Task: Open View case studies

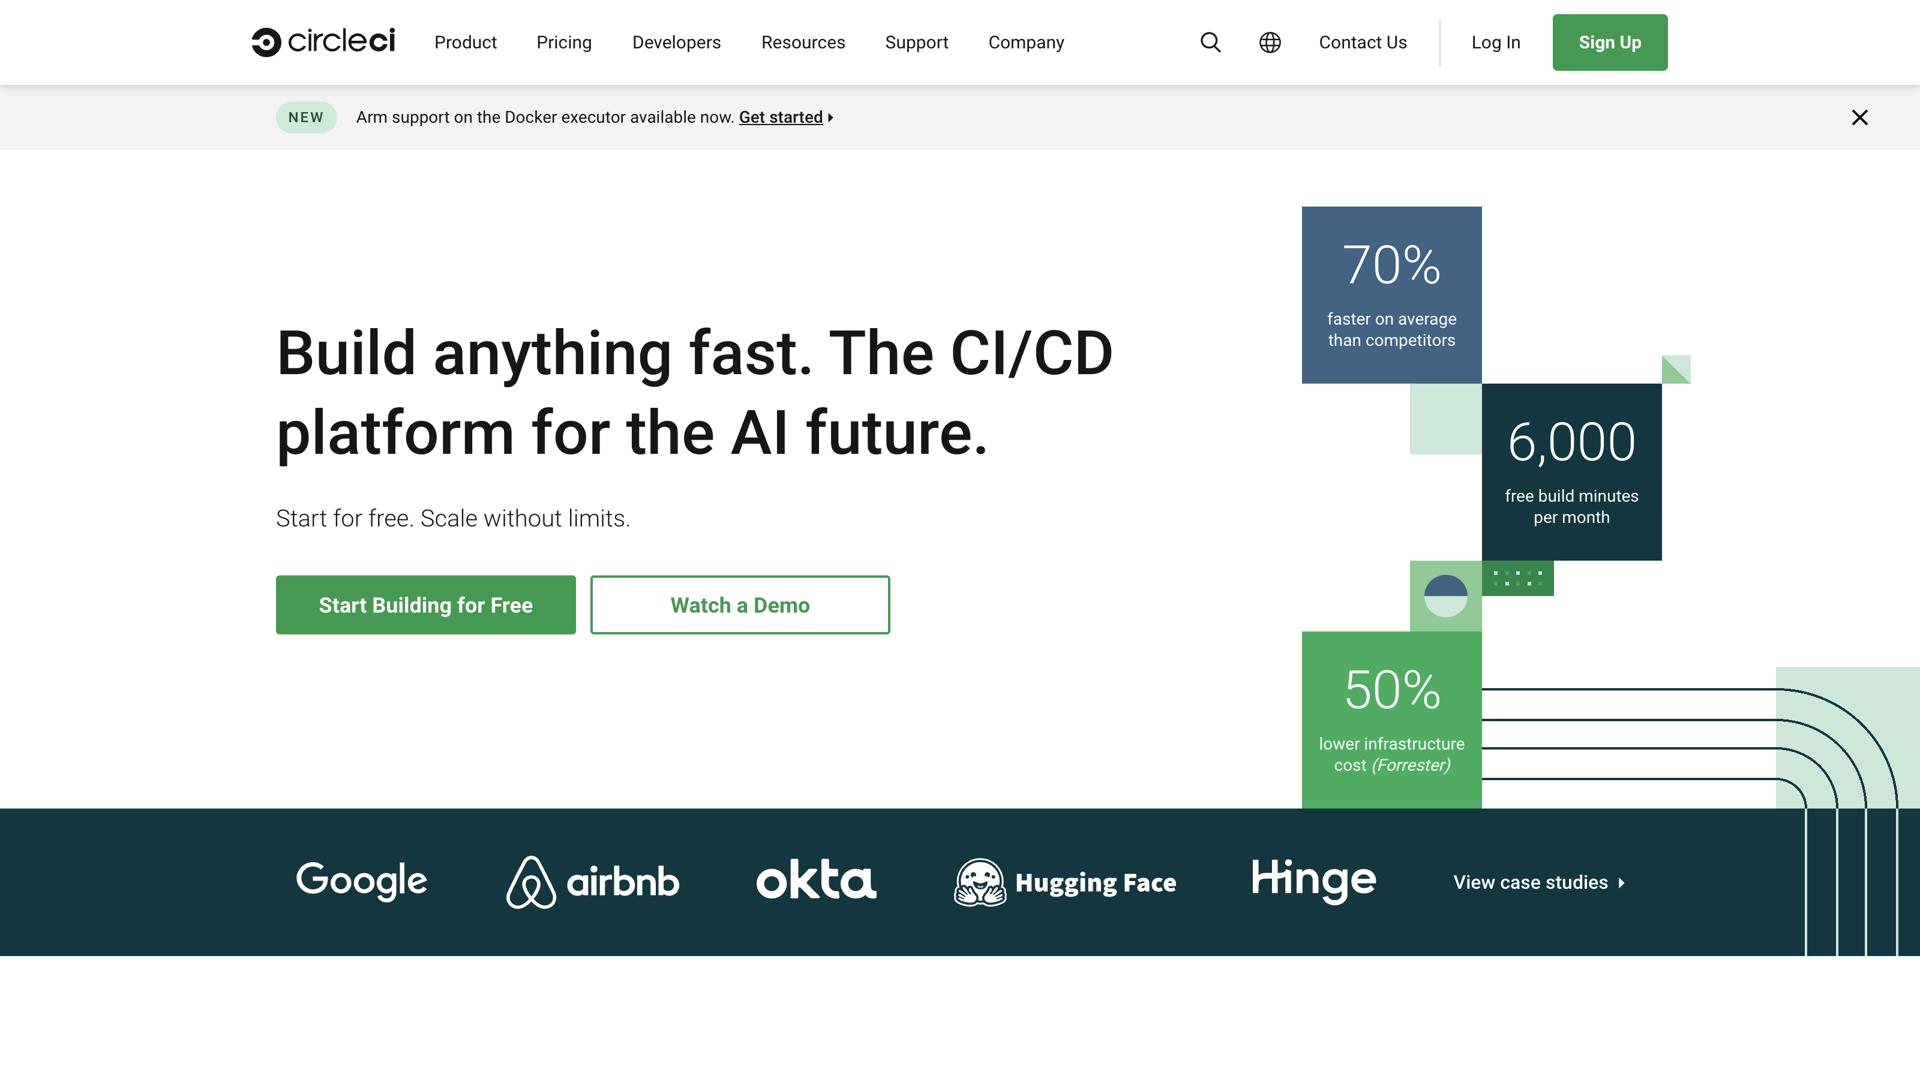Action: (x=1536, y=882)
